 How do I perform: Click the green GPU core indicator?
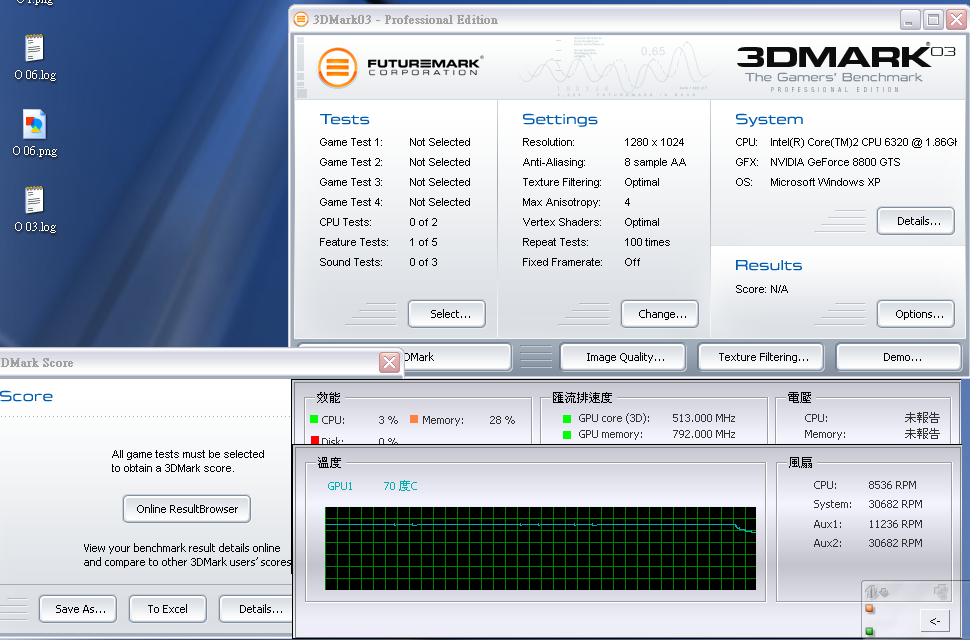[567, 420]
